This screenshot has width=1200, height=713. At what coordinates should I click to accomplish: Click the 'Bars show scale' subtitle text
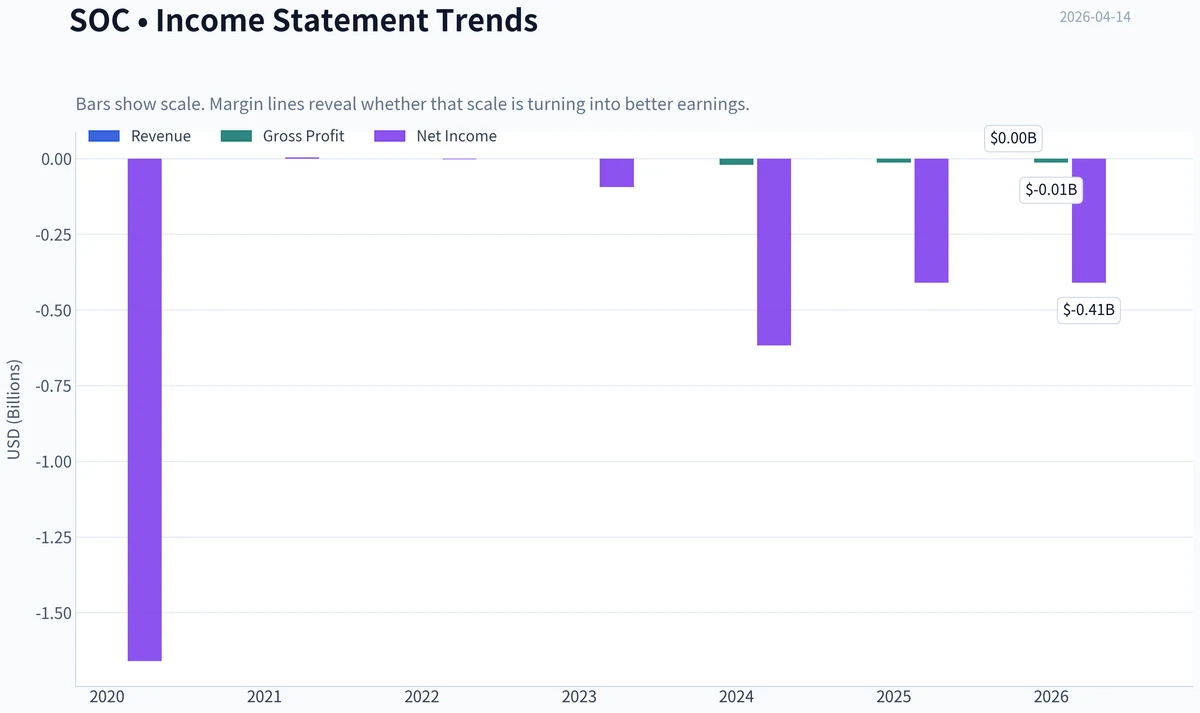tap(413, 104)
